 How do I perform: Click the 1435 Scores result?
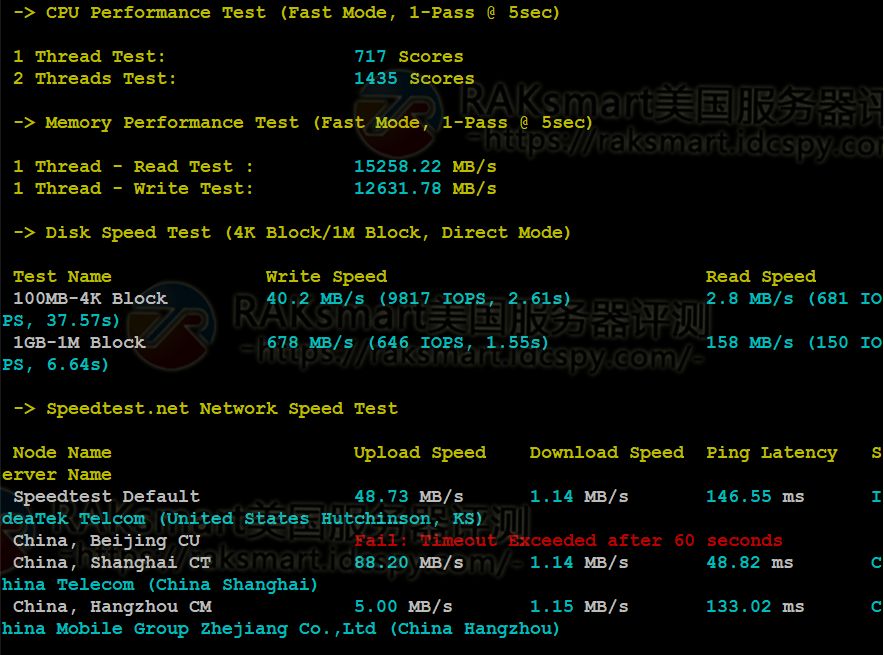pos(414,78)
